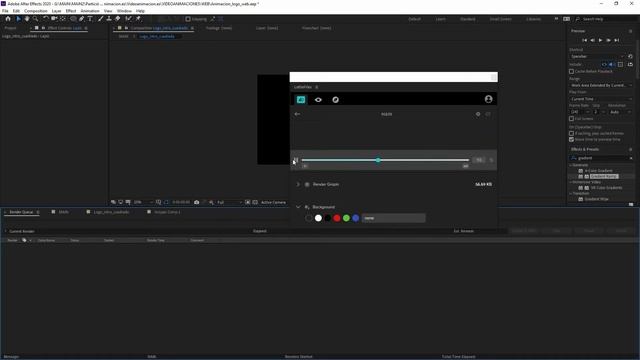Open viewer resolution 'Full' dropdown
Image resolution: width=640 pixels, height=360 pixels.
click(x=229, y=202)
